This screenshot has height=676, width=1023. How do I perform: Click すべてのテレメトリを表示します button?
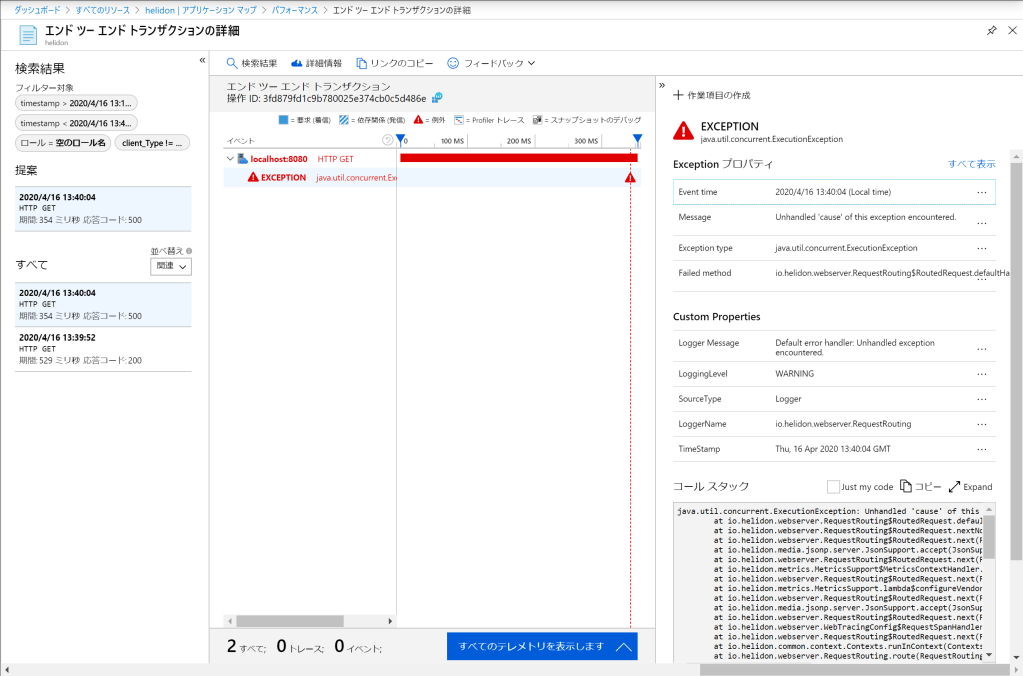[541, 646]
